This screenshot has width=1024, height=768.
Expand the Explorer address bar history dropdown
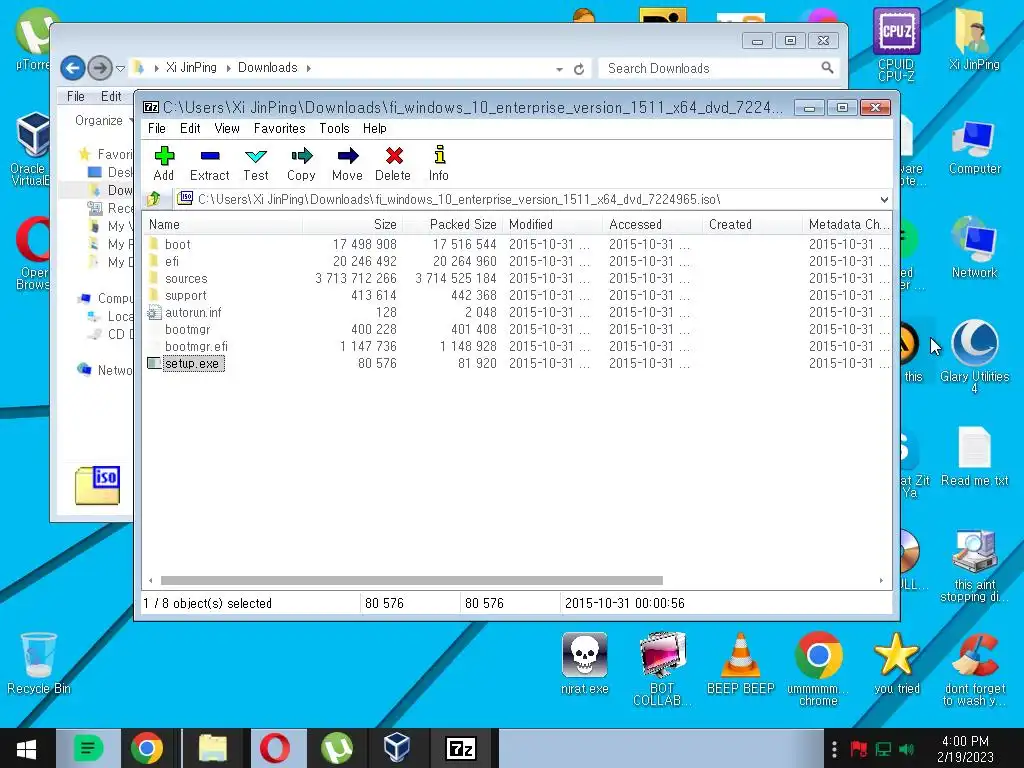[559, 69]
